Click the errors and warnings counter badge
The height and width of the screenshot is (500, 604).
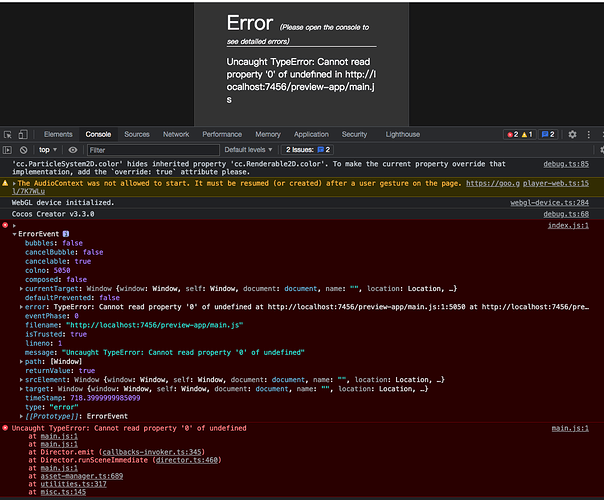click(520, 134)
